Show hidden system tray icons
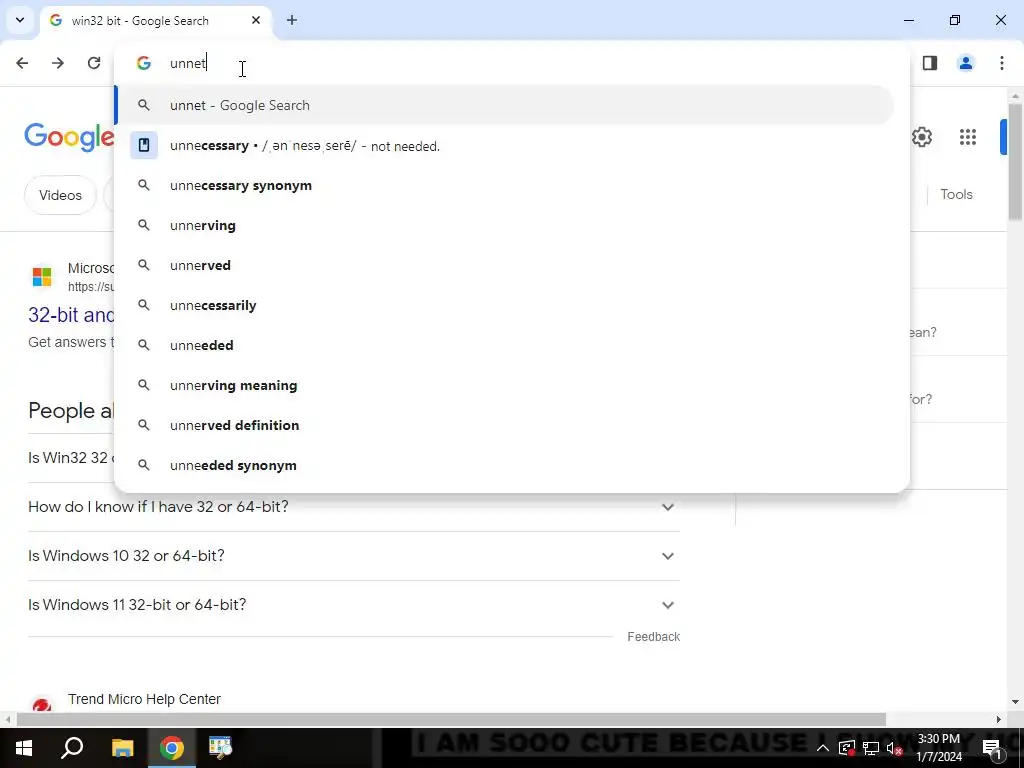The image size is (1024, 768). point(823,748)
